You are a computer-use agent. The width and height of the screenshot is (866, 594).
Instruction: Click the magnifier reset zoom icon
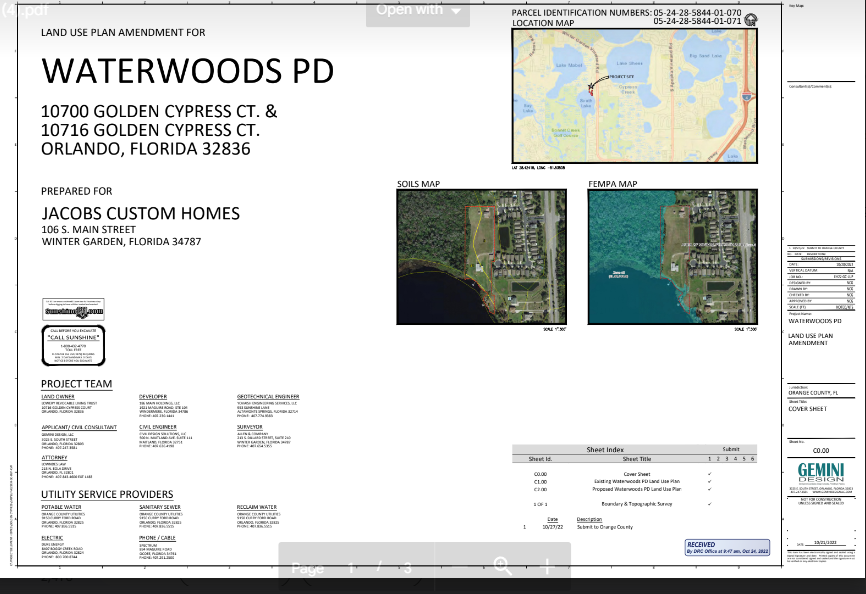pyautogui.click(x=501, y=567)
